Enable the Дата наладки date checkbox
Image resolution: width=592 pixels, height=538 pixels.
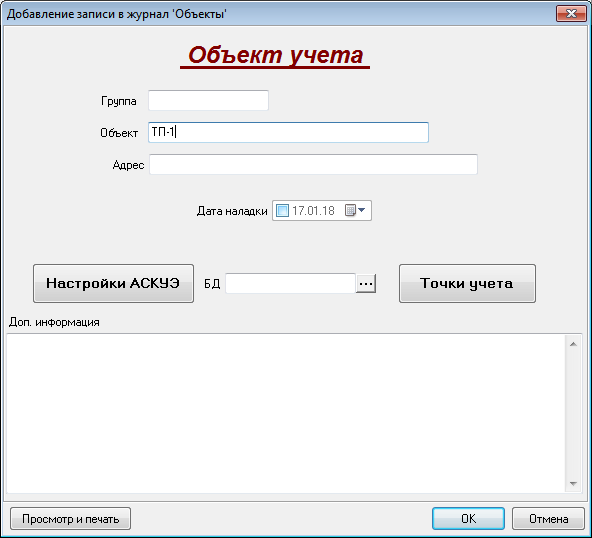pos(282,210)
